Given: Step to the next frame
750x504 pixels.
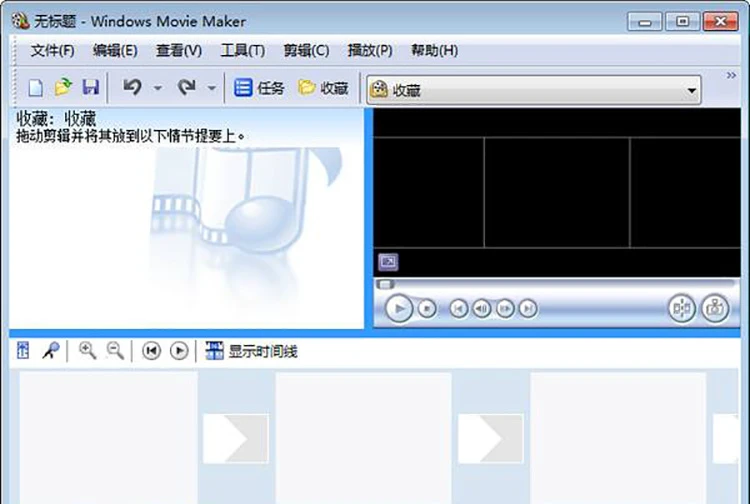Looking at the screenshot, I should (x=505, y=308).
